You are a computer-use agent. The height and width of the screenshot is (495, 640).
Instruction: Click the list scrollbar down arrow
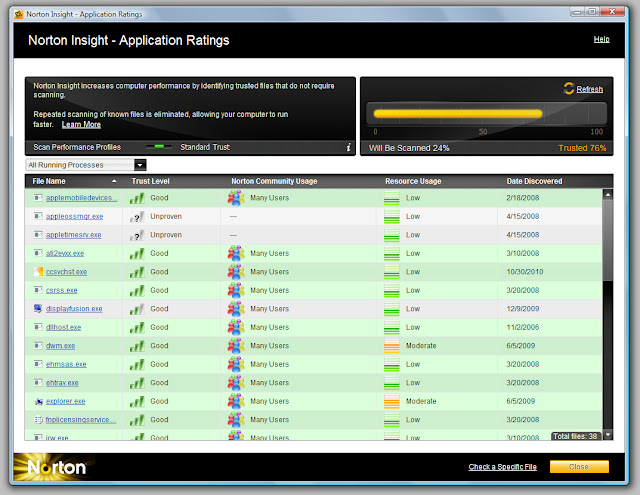608,435
